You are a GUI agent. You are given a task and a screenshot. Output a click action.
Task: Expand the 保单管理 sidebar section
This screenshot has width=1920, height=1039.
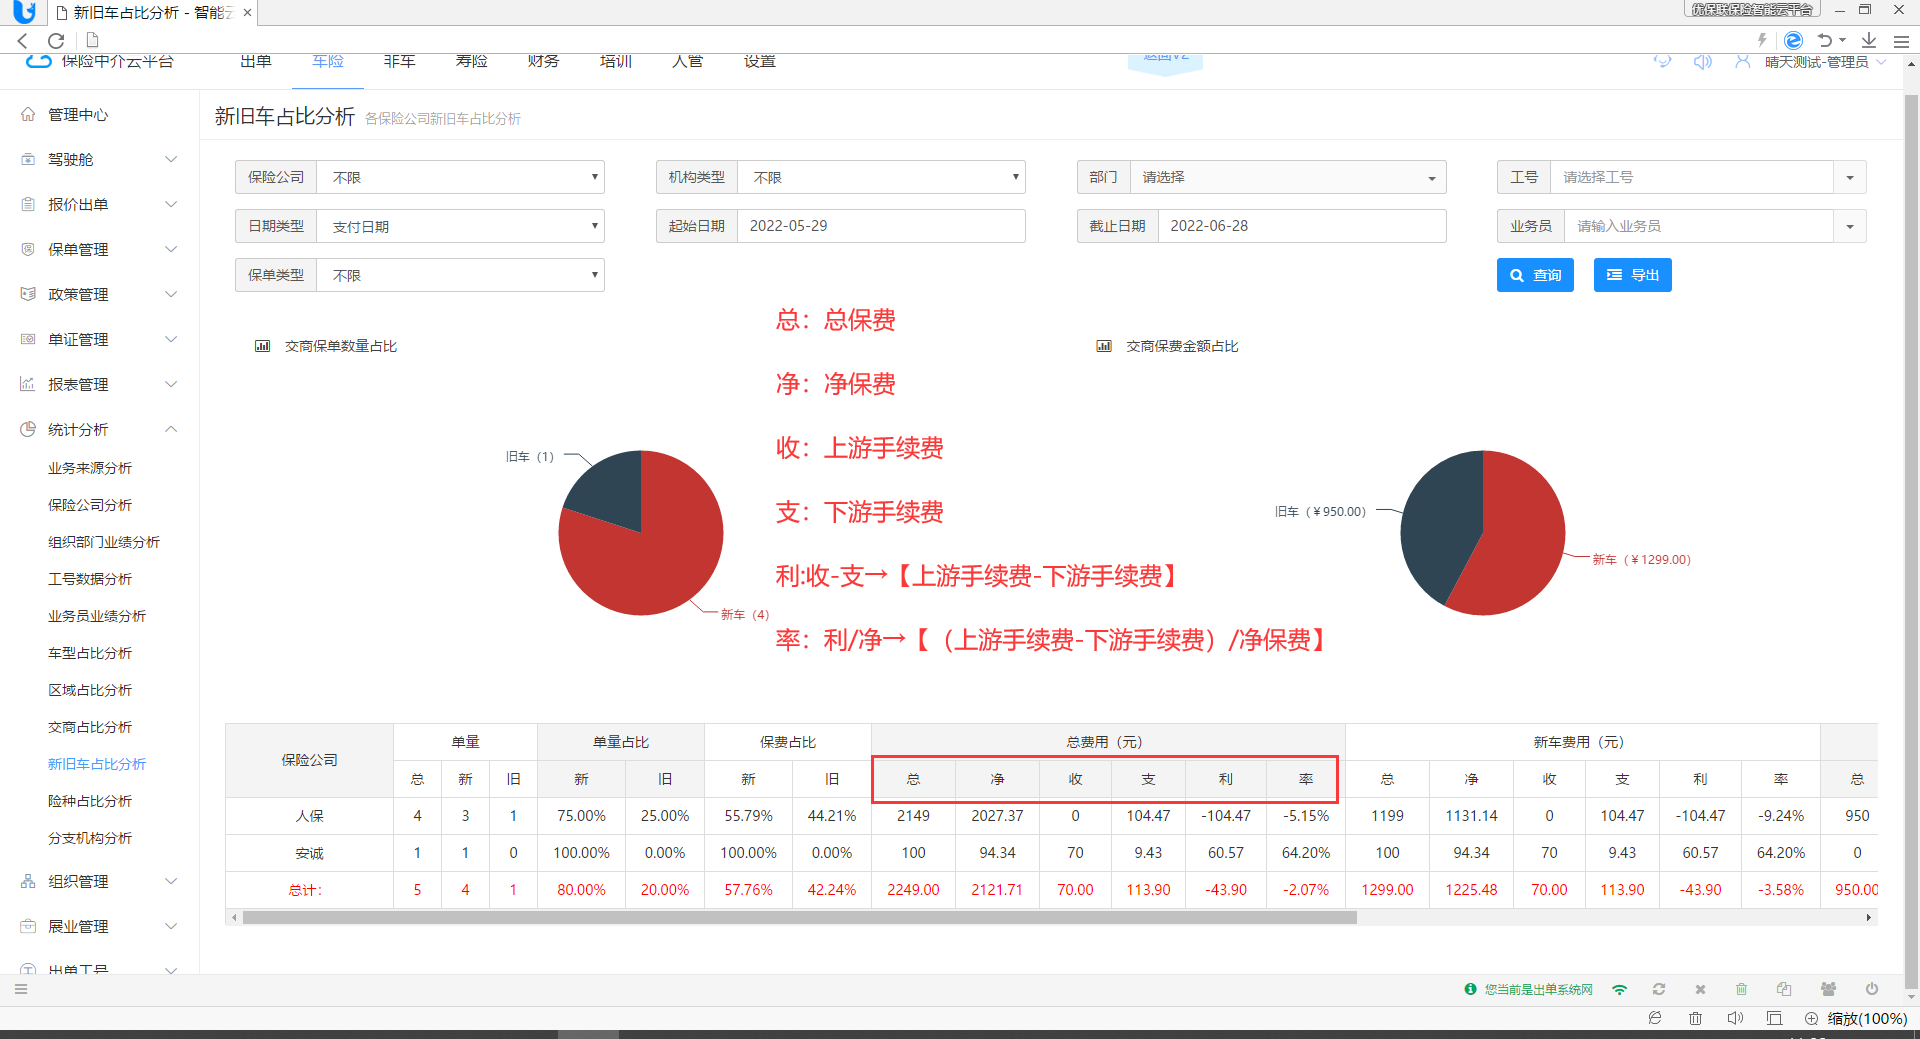pos(100,249)
